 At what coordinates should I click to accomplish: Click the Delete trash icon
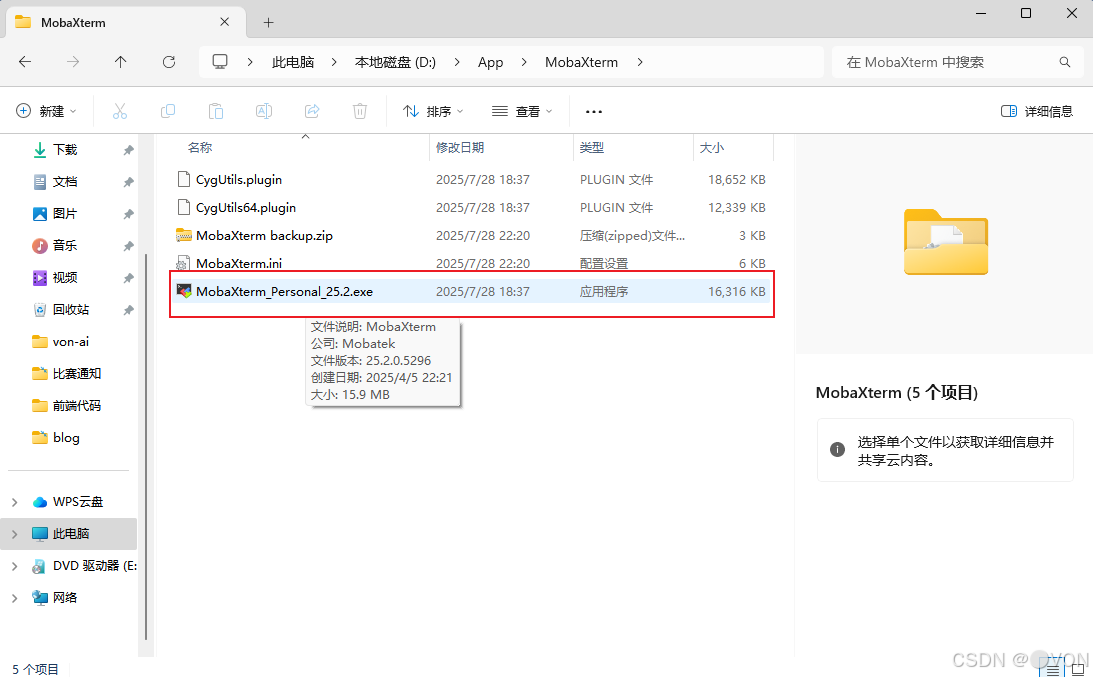(360, 111)
